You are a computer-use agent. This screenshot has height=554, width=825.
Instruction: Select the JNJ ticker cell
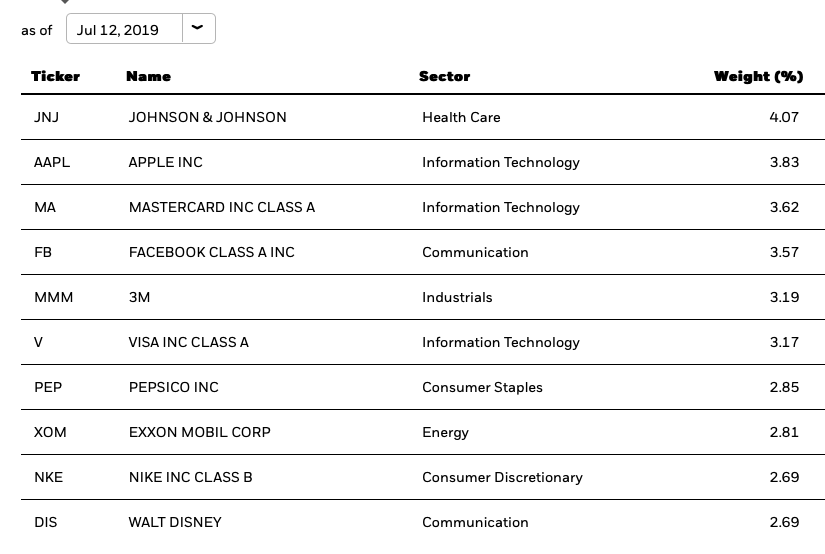(x=46, y=117)
